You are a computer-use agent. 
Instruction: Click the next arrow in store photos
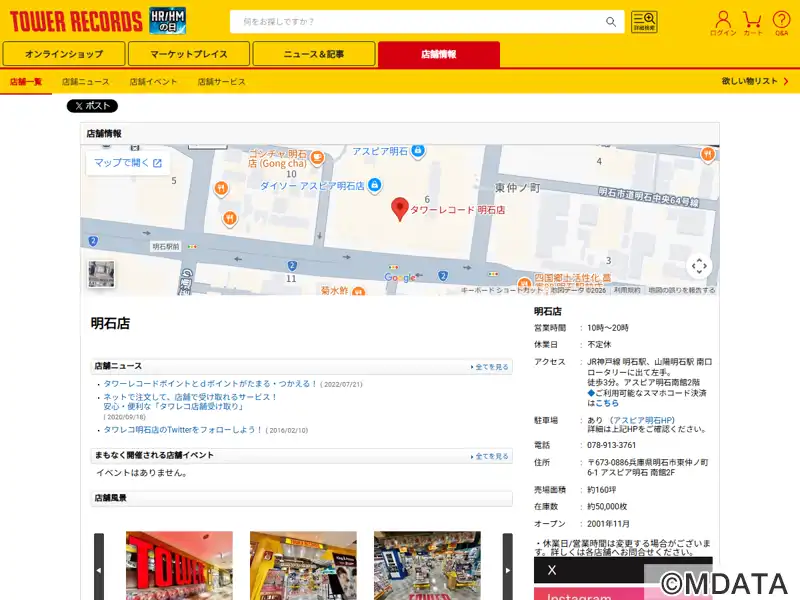tap(508, 569)
